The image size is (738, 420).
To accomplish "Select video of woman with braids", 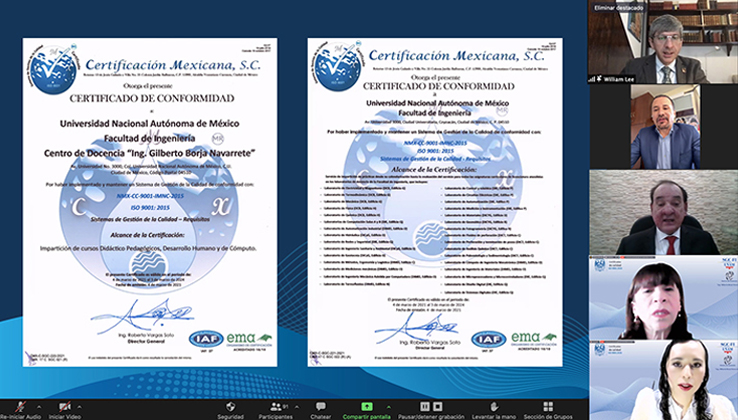I will [x=663, y=380].
